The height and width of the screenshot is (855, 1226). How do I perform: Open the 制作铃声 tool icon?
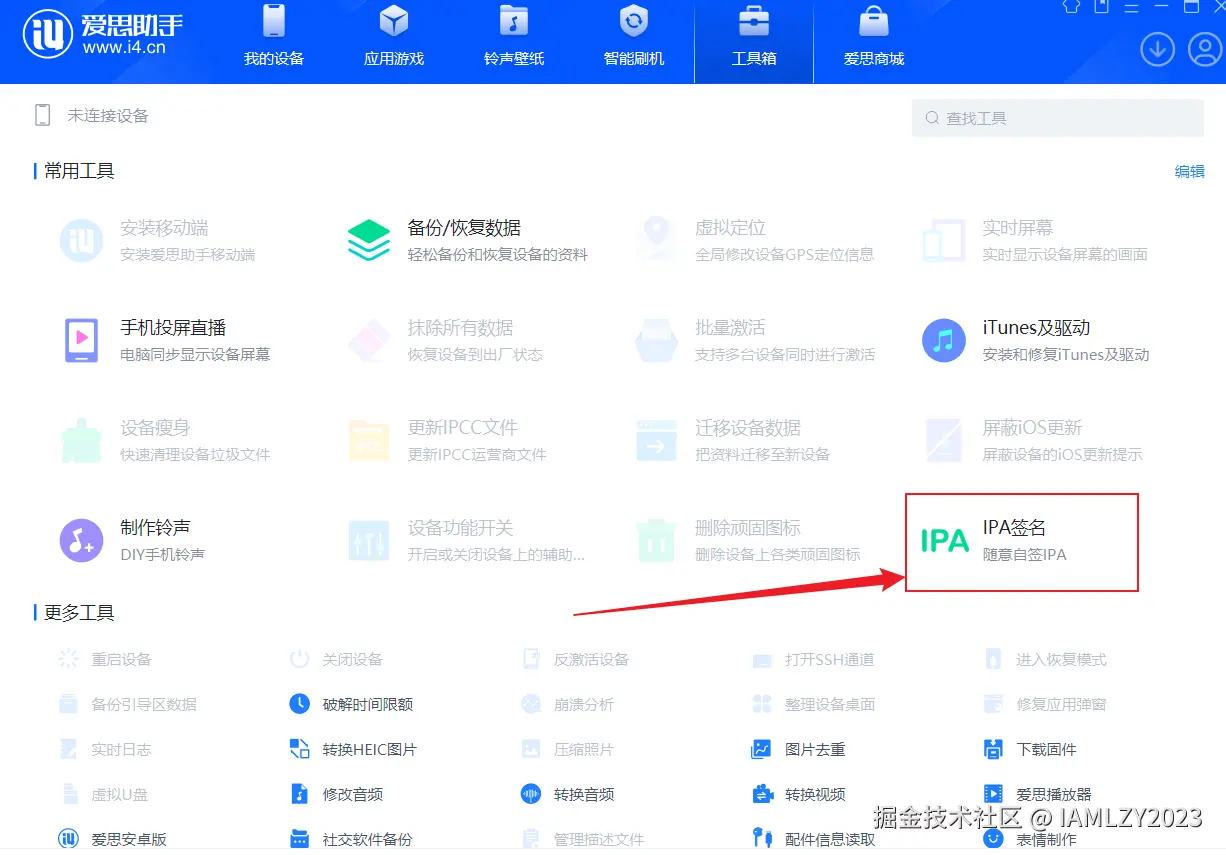coord(81,540)
